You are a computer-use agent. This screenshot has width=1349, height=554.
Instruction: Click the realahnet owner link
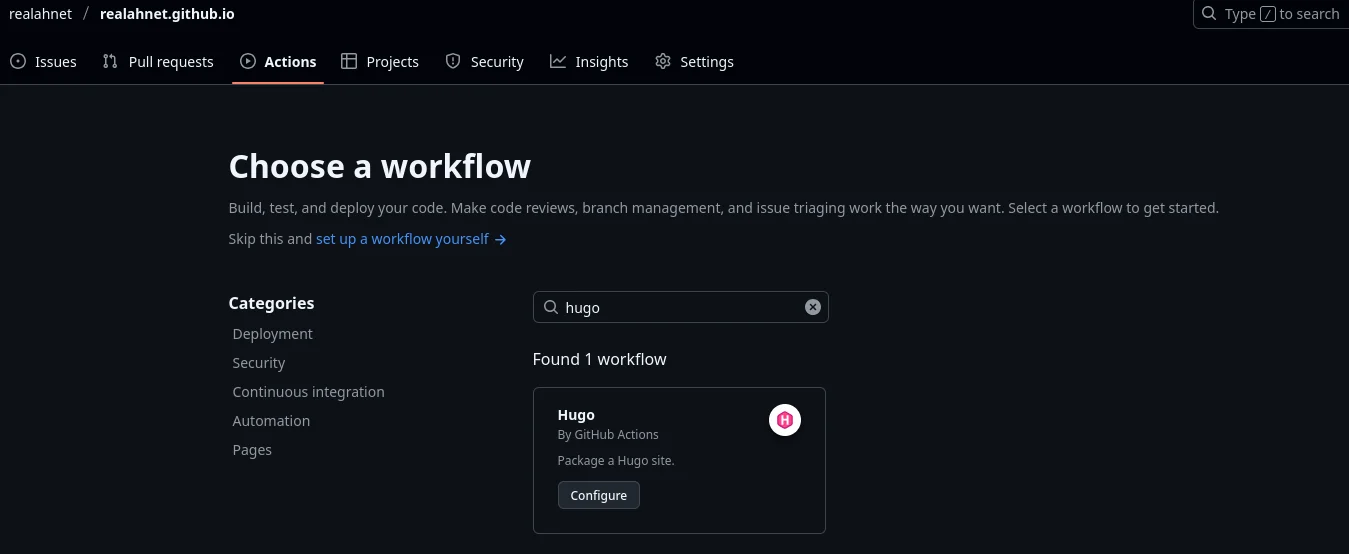click(x=41, y=14)
